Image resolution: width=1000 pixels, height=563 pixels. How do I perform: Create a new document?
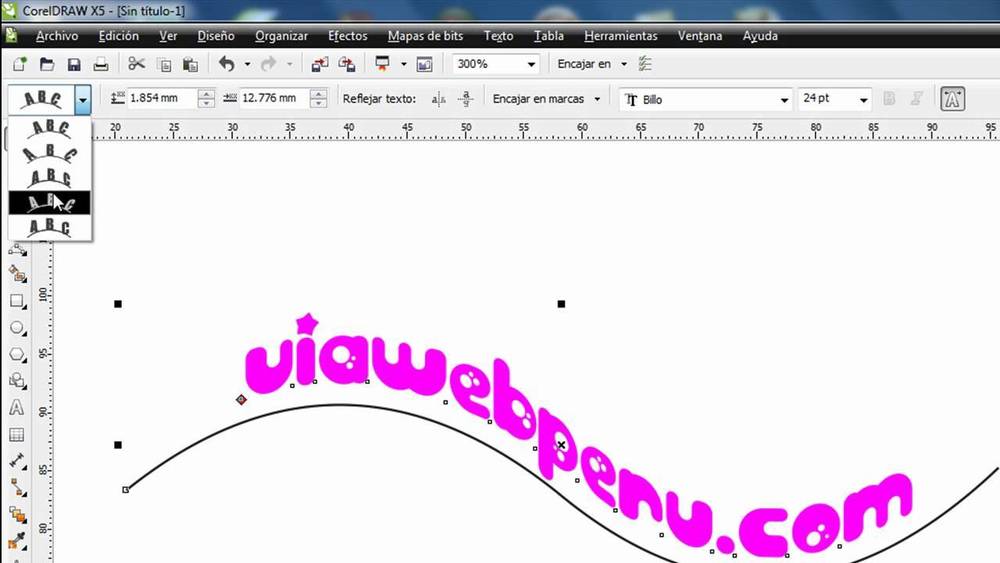tap(19, 64)
